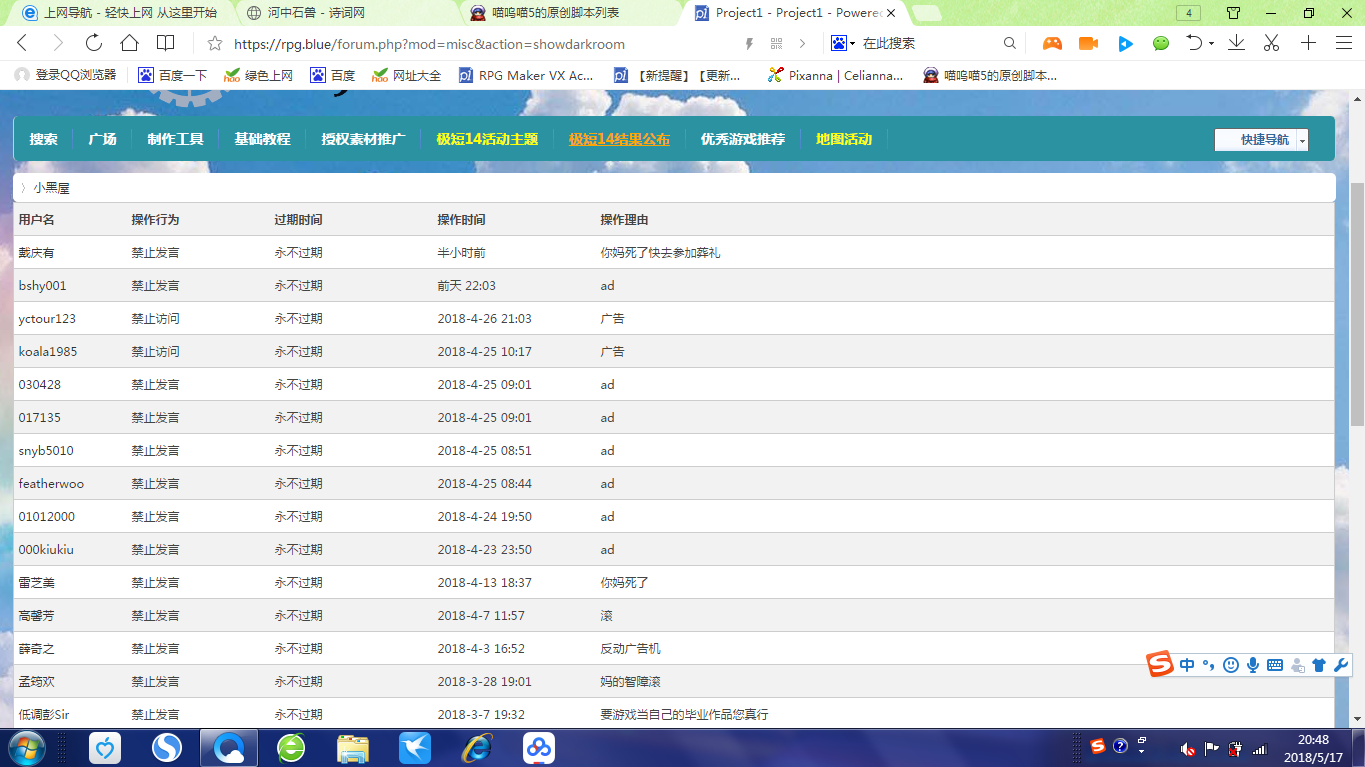Viewport: 1365px width, 767px height.
Task: Expand the Baidu search engine dropdown
Action: pyautogui.click(x=852, y=44)
